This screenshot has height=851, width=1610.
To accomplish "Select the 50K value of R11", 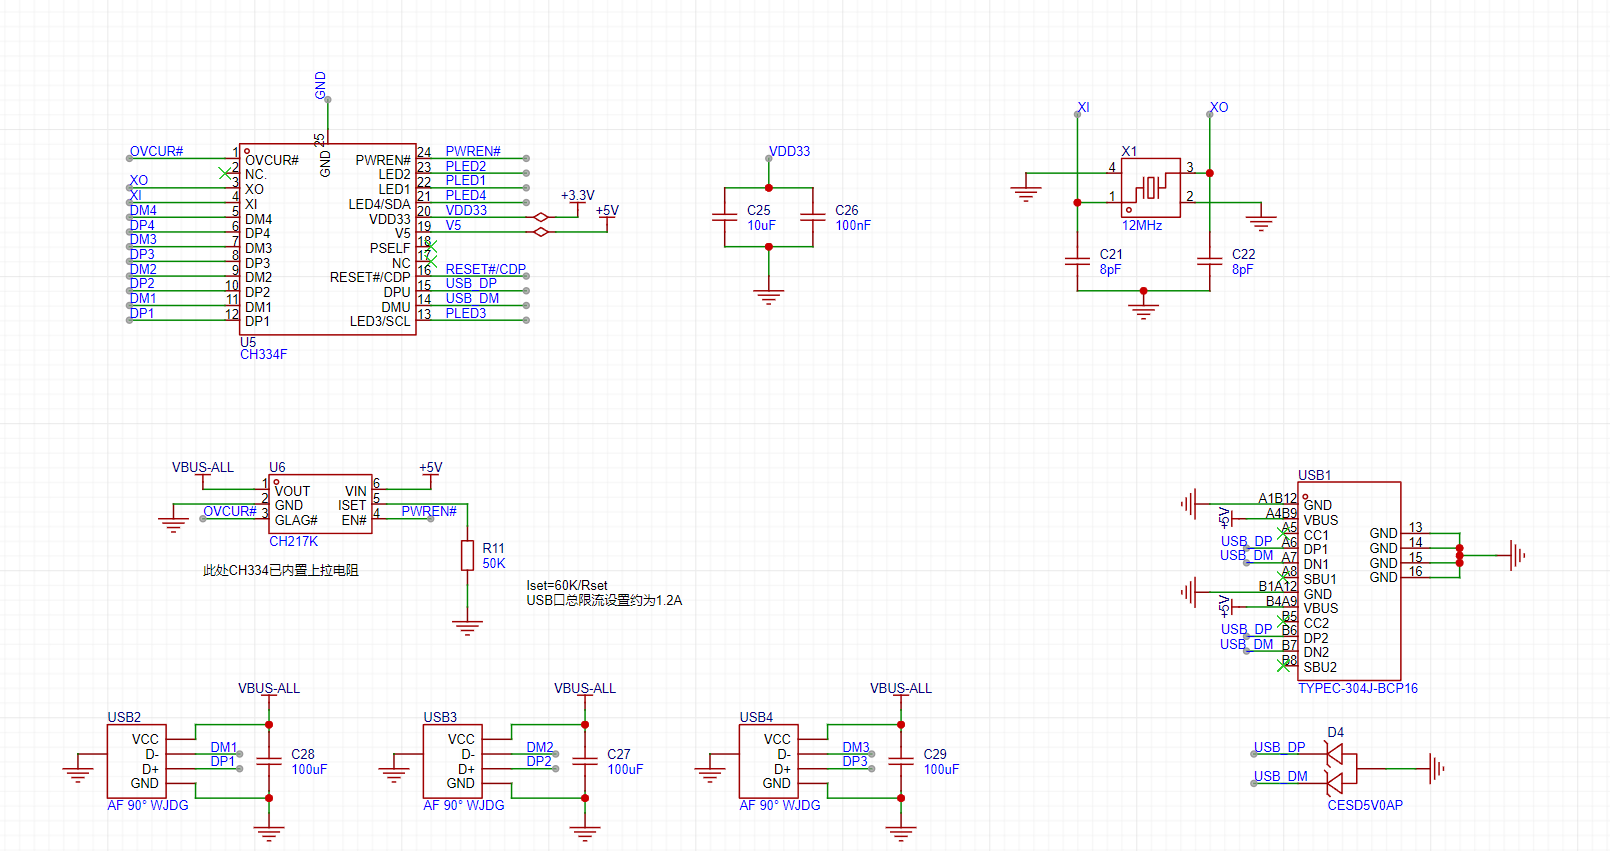I will tap(494, 564).
